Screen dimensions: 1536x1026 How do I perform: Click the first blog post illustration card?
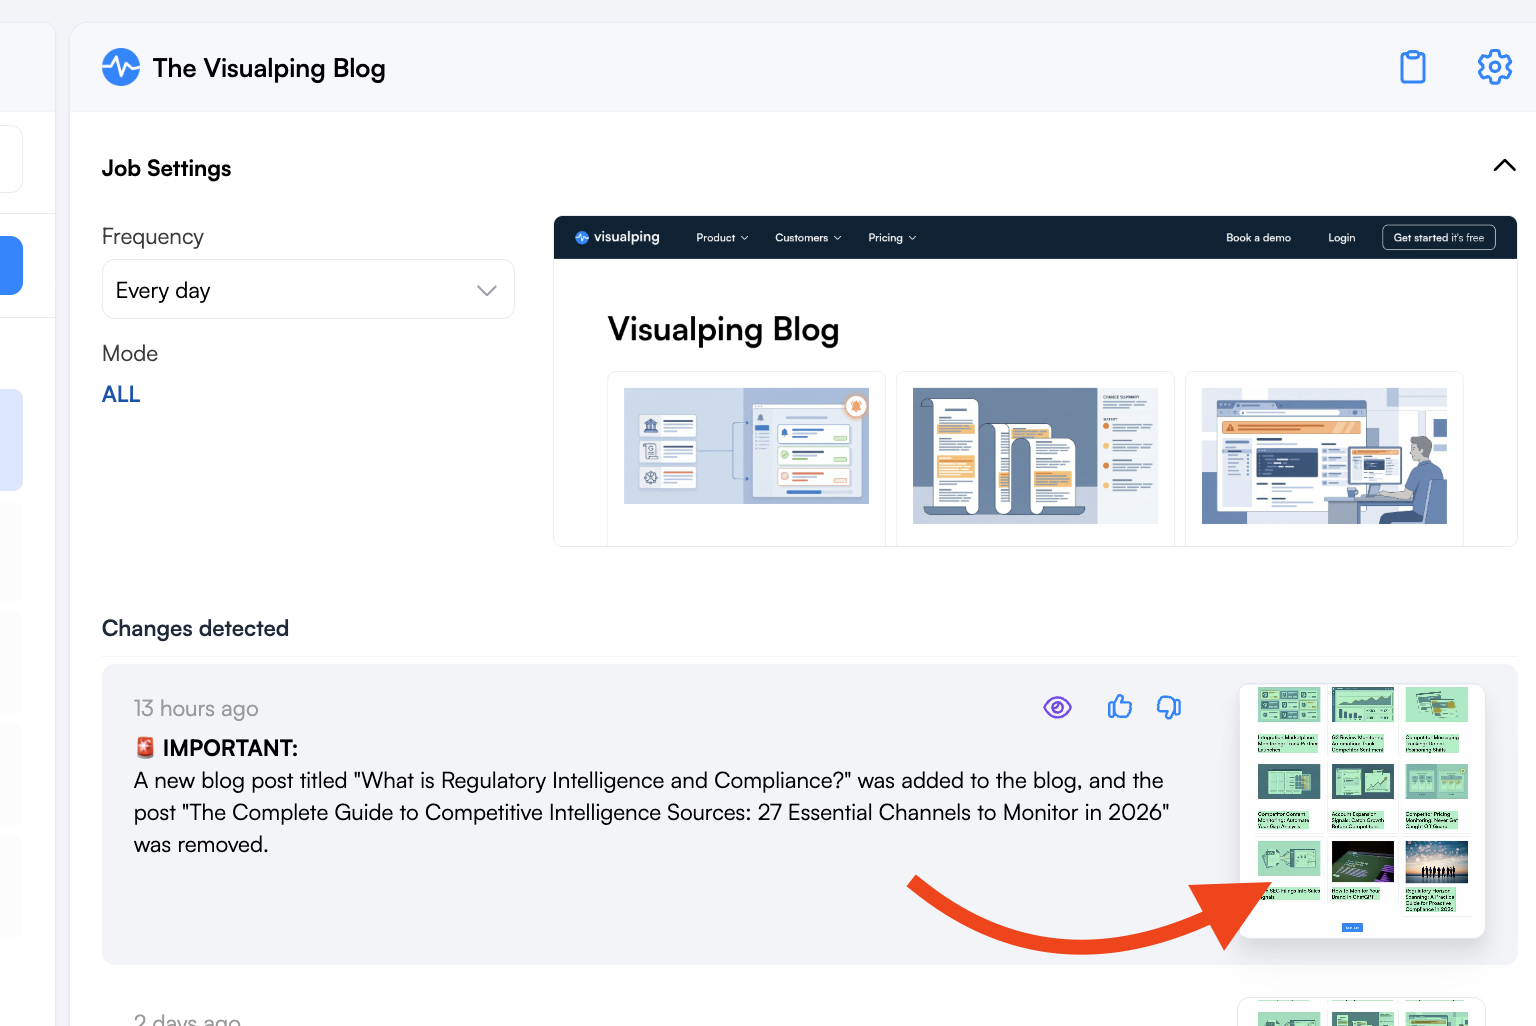tap(746, 446)
